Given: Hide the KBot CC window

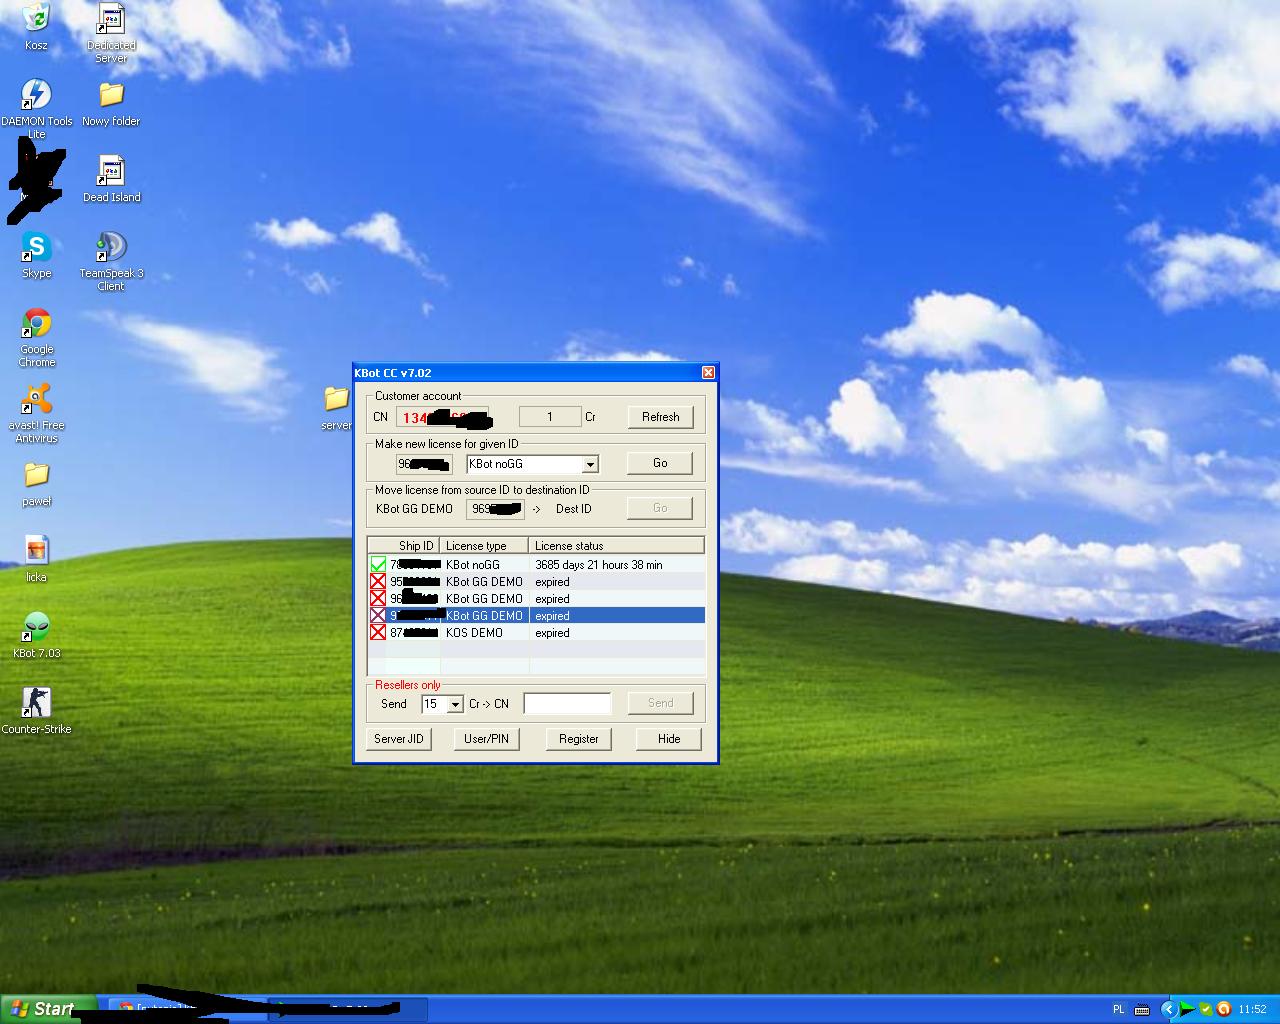Looking at the screenshot, I should 669,739.
